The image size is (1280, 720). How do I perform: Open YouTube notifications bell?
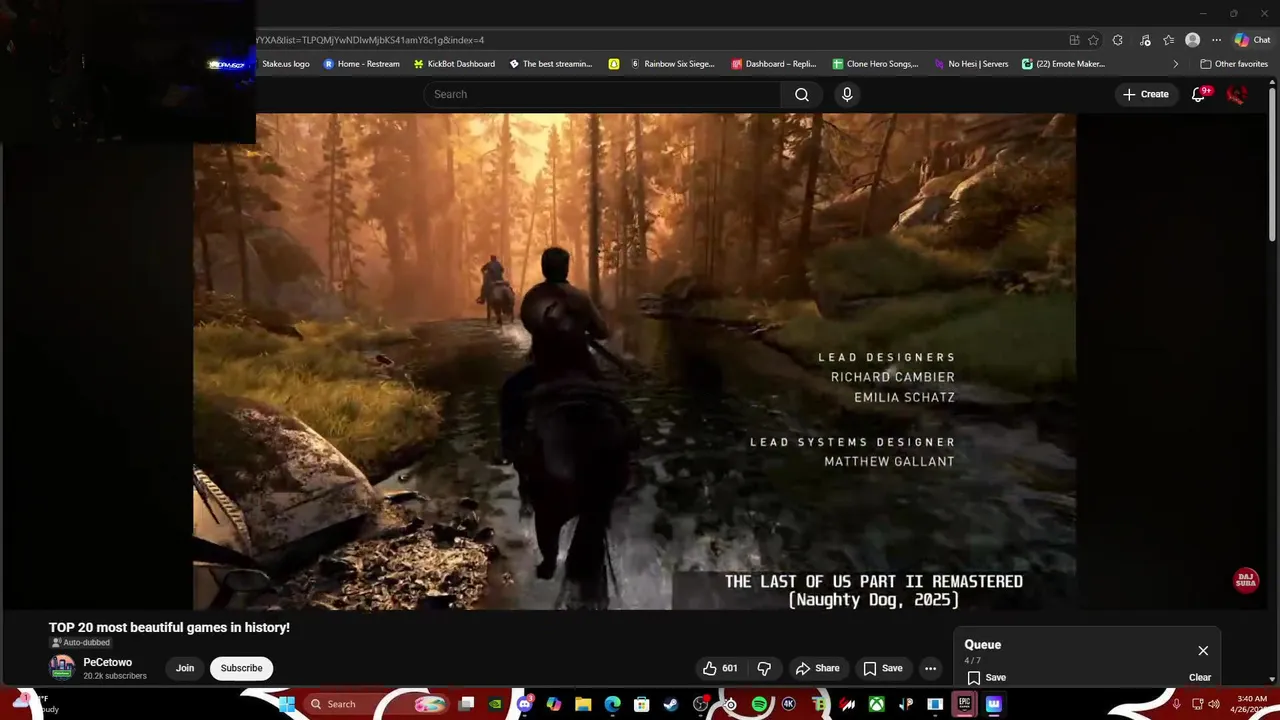[x=1199, y=94]
